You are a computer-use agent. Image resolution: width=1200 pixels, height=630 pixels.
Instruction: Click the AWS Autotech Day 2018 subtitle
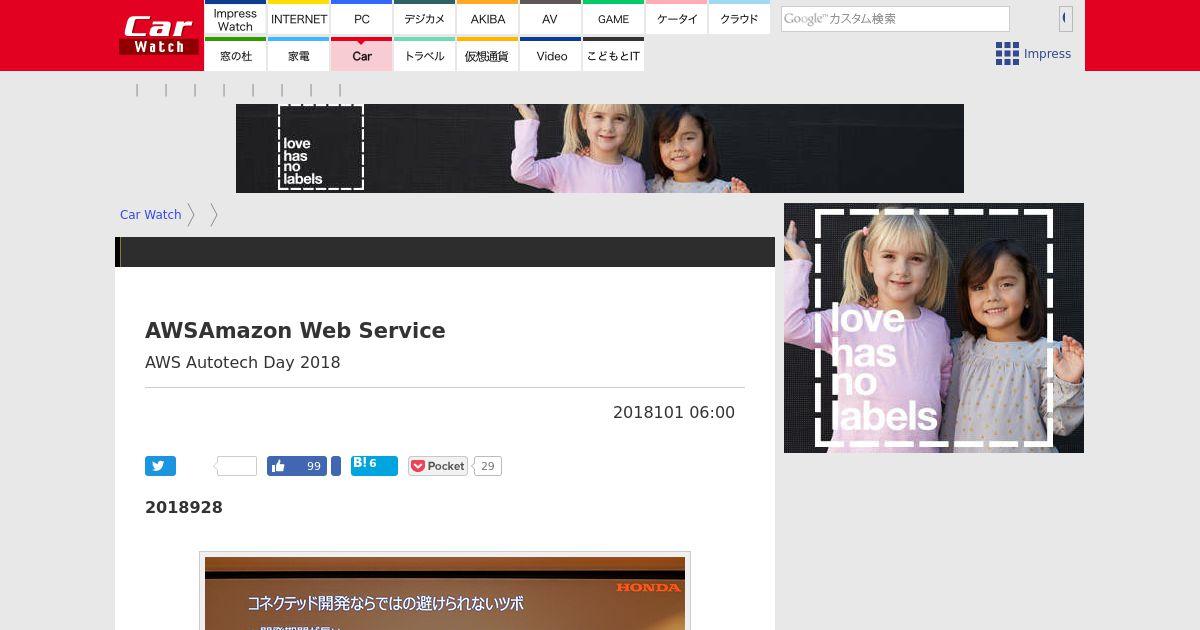243,362
